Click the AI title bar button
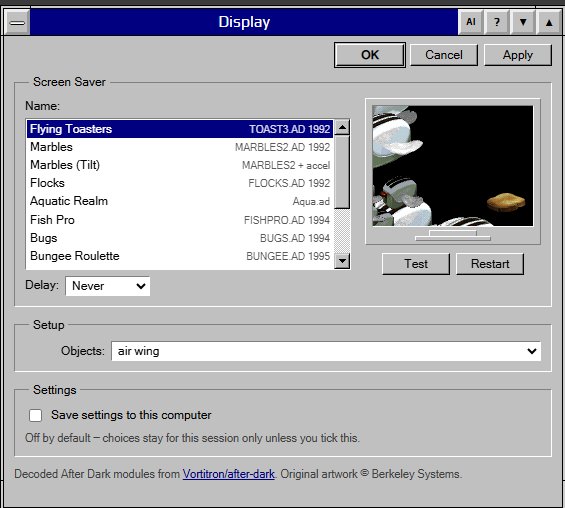 pos(471,22)
